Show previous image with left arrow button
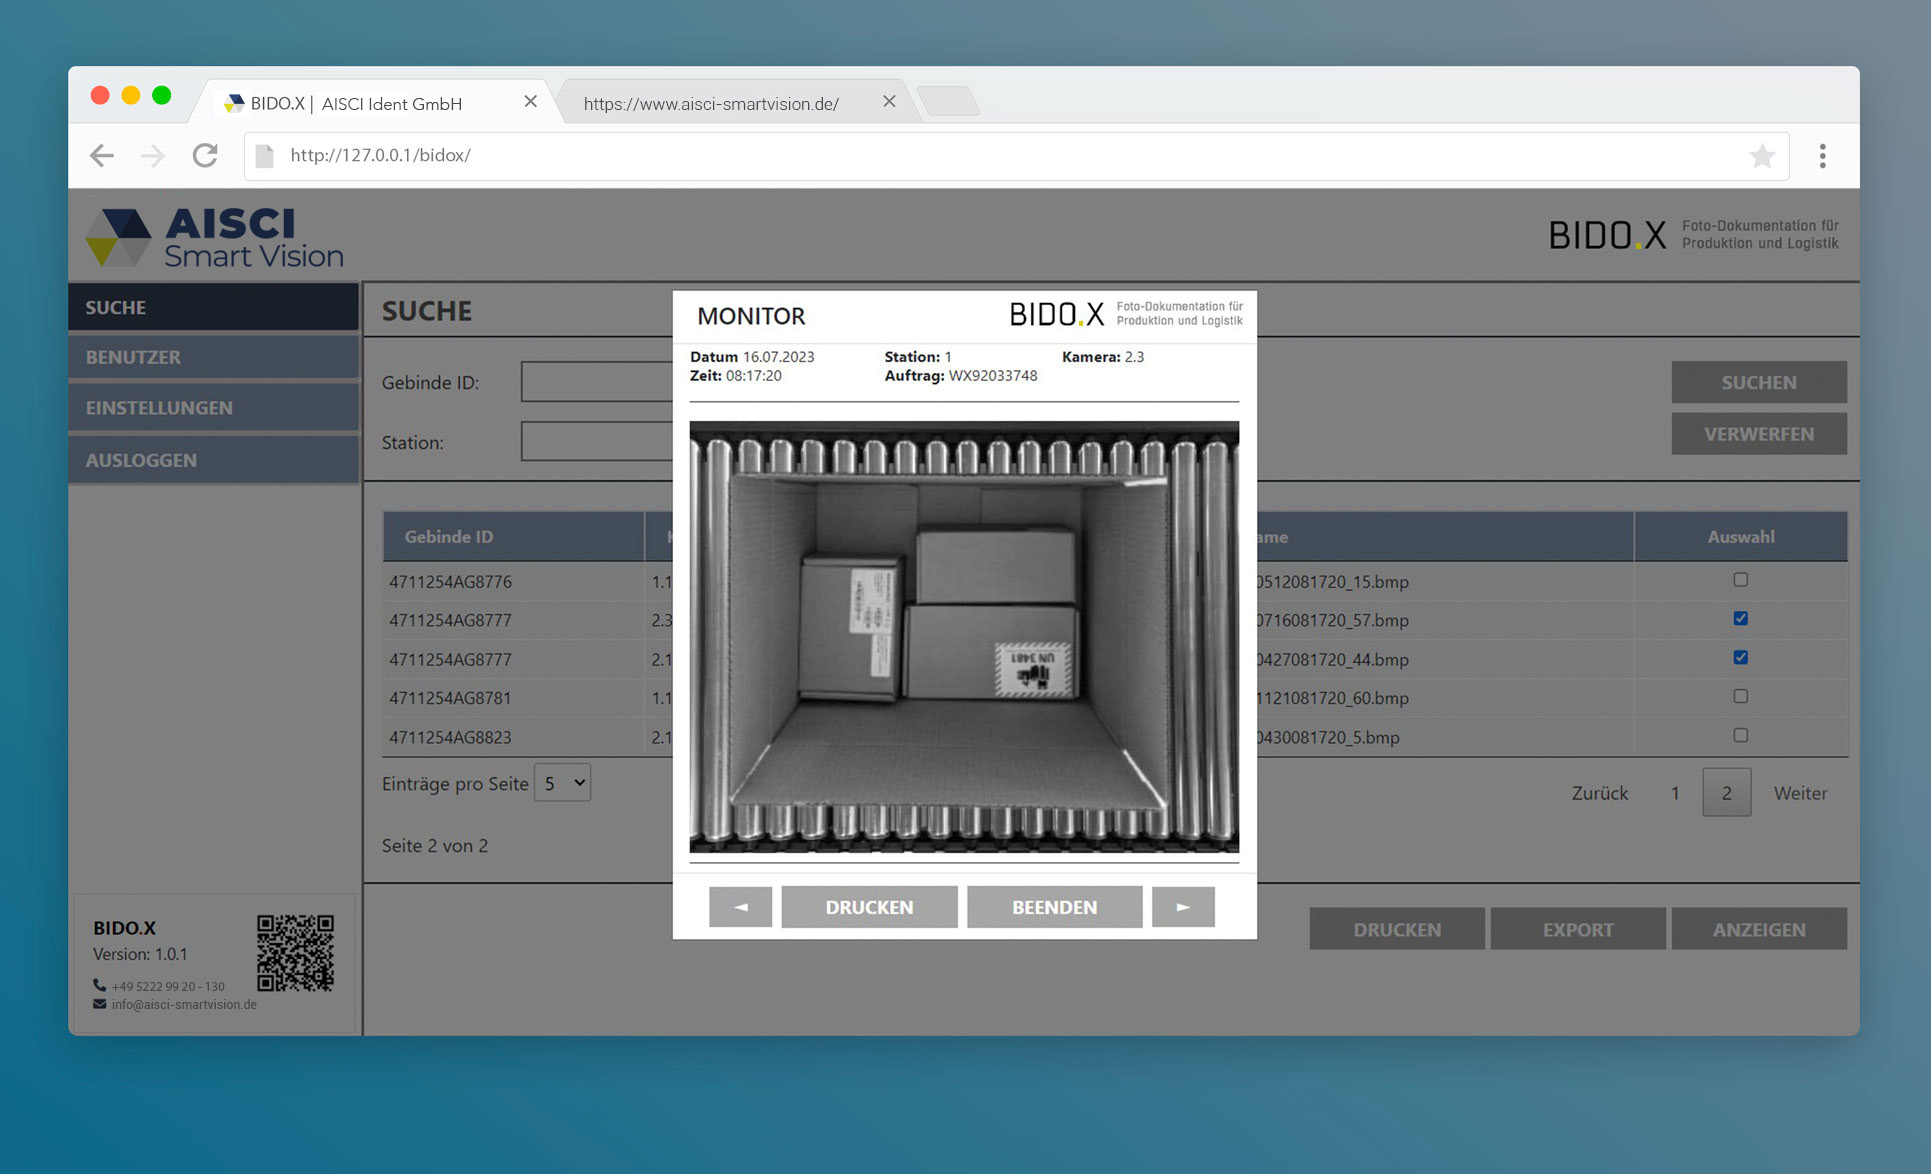The height and width of the screenshot is (1174, 1931). tap(740, 906)
